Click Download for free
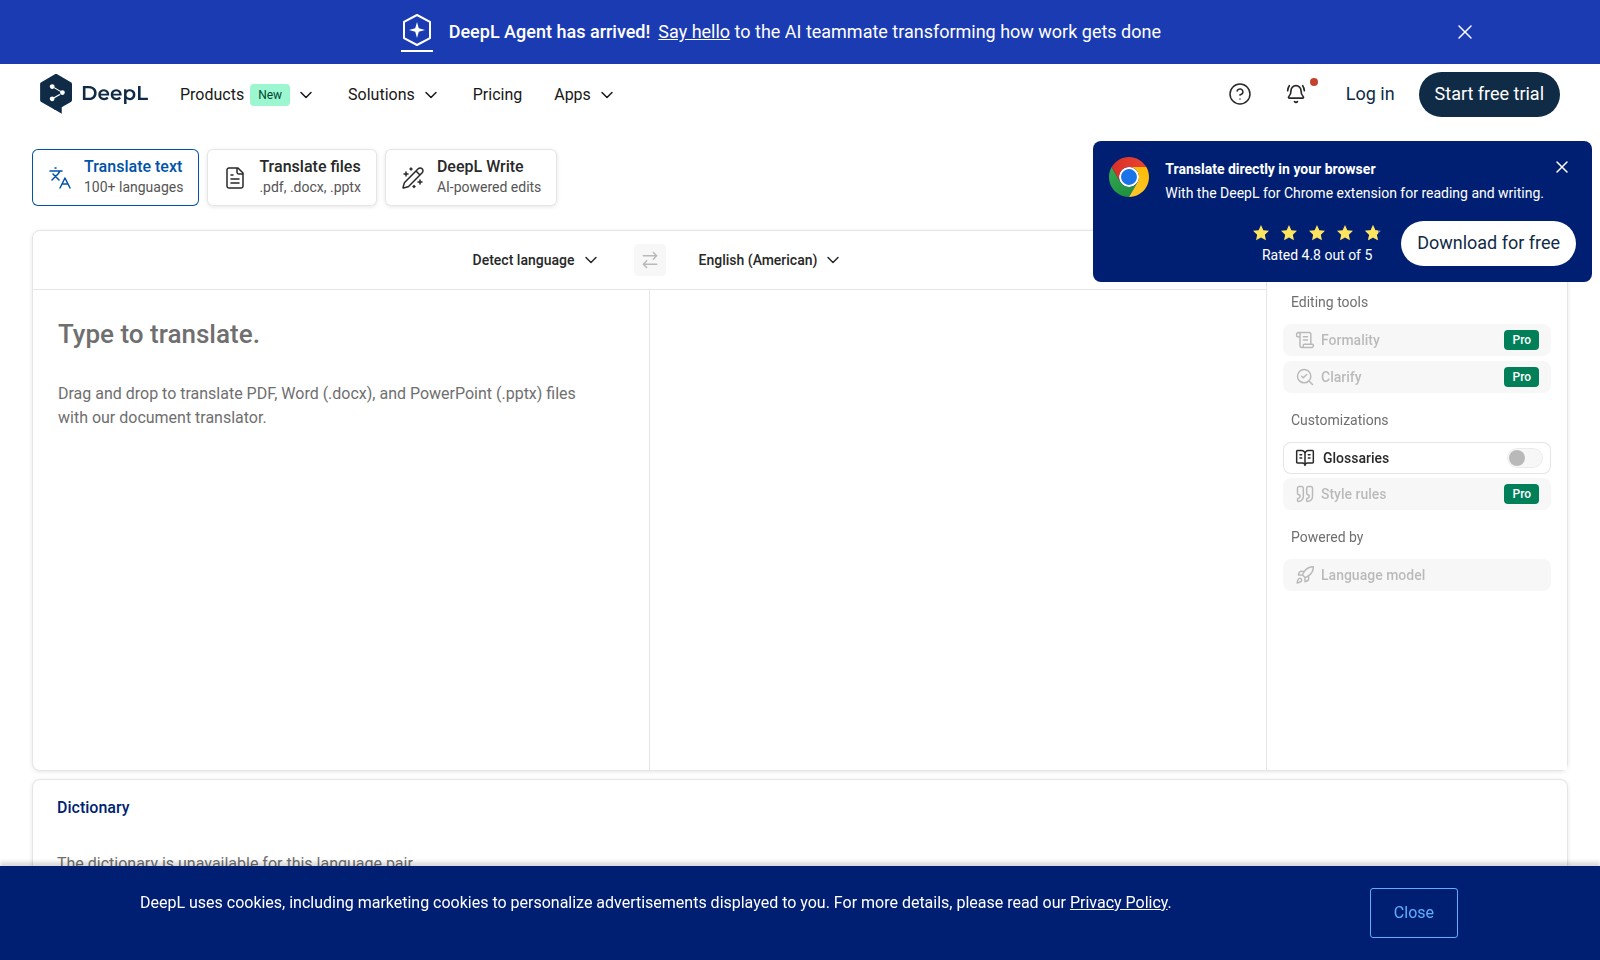 (1488, 243)
